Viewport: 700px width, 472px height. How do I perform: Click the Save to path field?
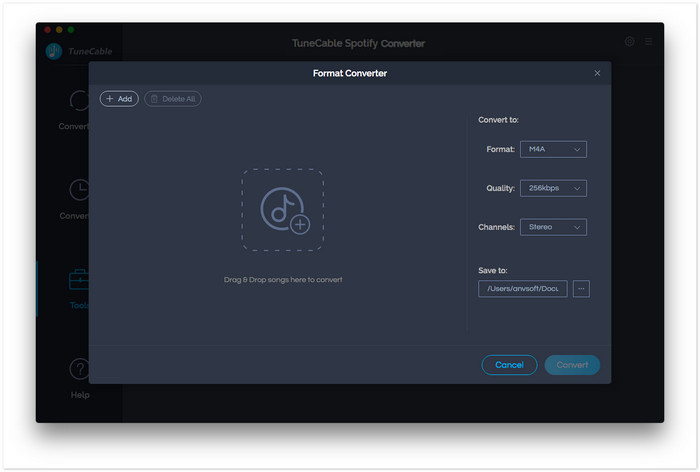522,288
